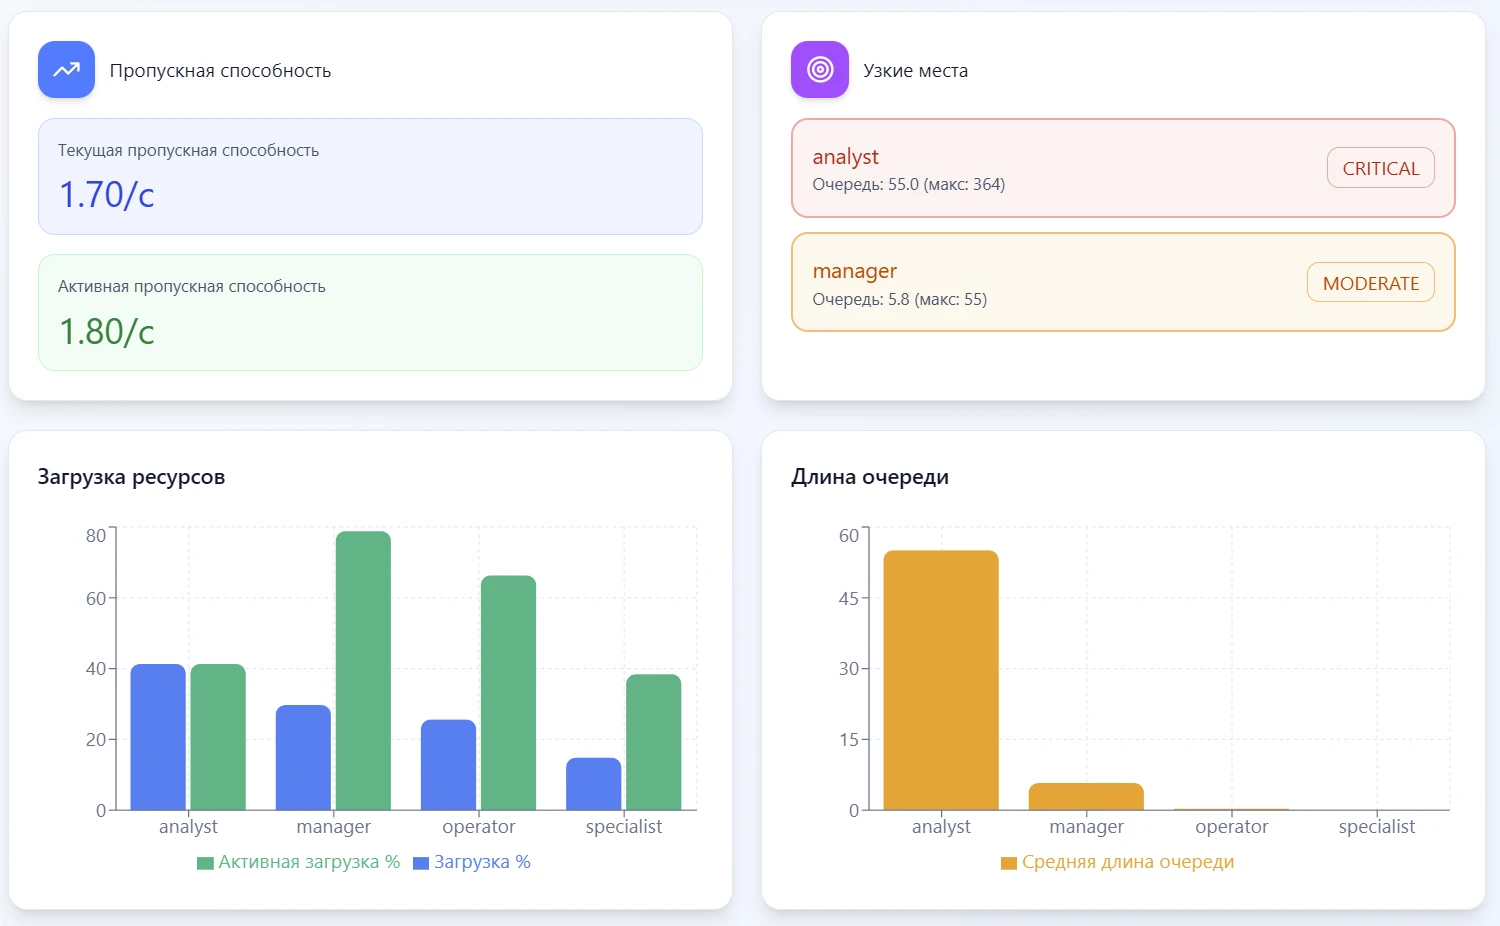Image resolution: width=1500 pixels, height=926 pixels.
Task: Click the purple bottleneck target icon
Action: (819, 70)
